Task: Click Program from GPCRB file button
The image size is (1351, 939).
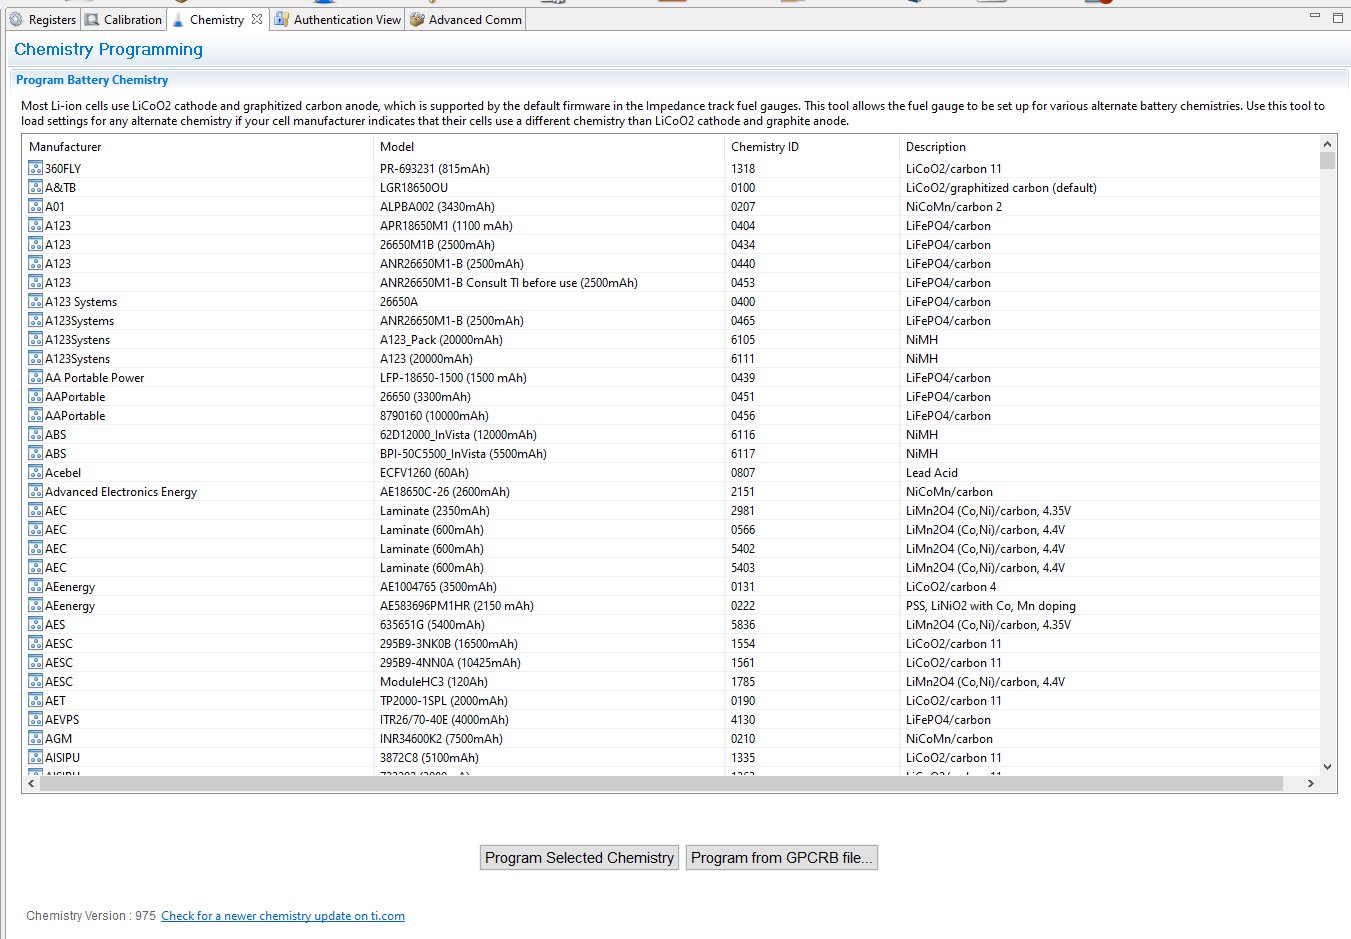Action: click(781, 857)
